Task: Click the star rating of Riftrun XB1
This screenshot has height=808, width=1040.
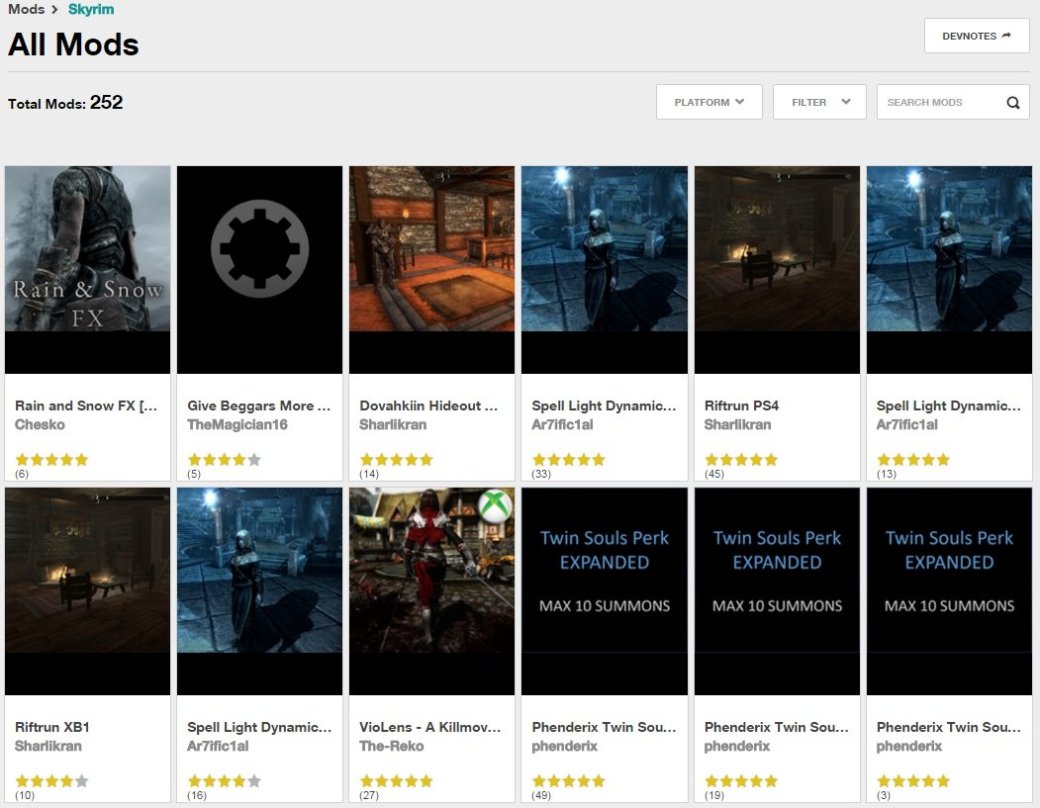Action: tap(52, 781)
